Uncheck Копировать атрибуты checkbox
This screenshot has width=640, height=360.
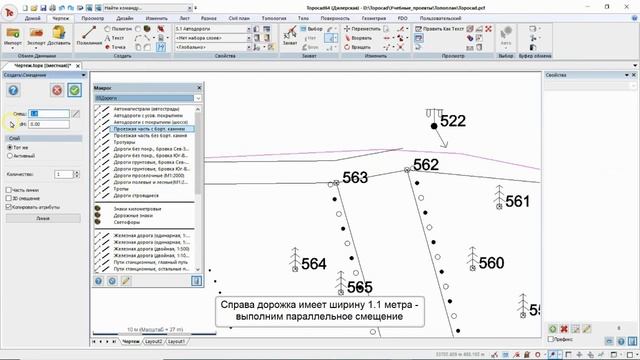point(9,207)
